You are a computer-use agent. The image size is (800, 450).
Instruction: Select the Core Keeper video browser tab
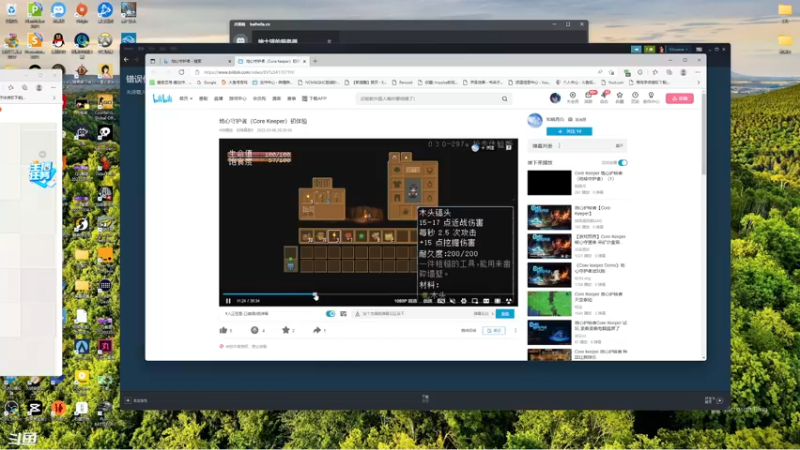271,61
